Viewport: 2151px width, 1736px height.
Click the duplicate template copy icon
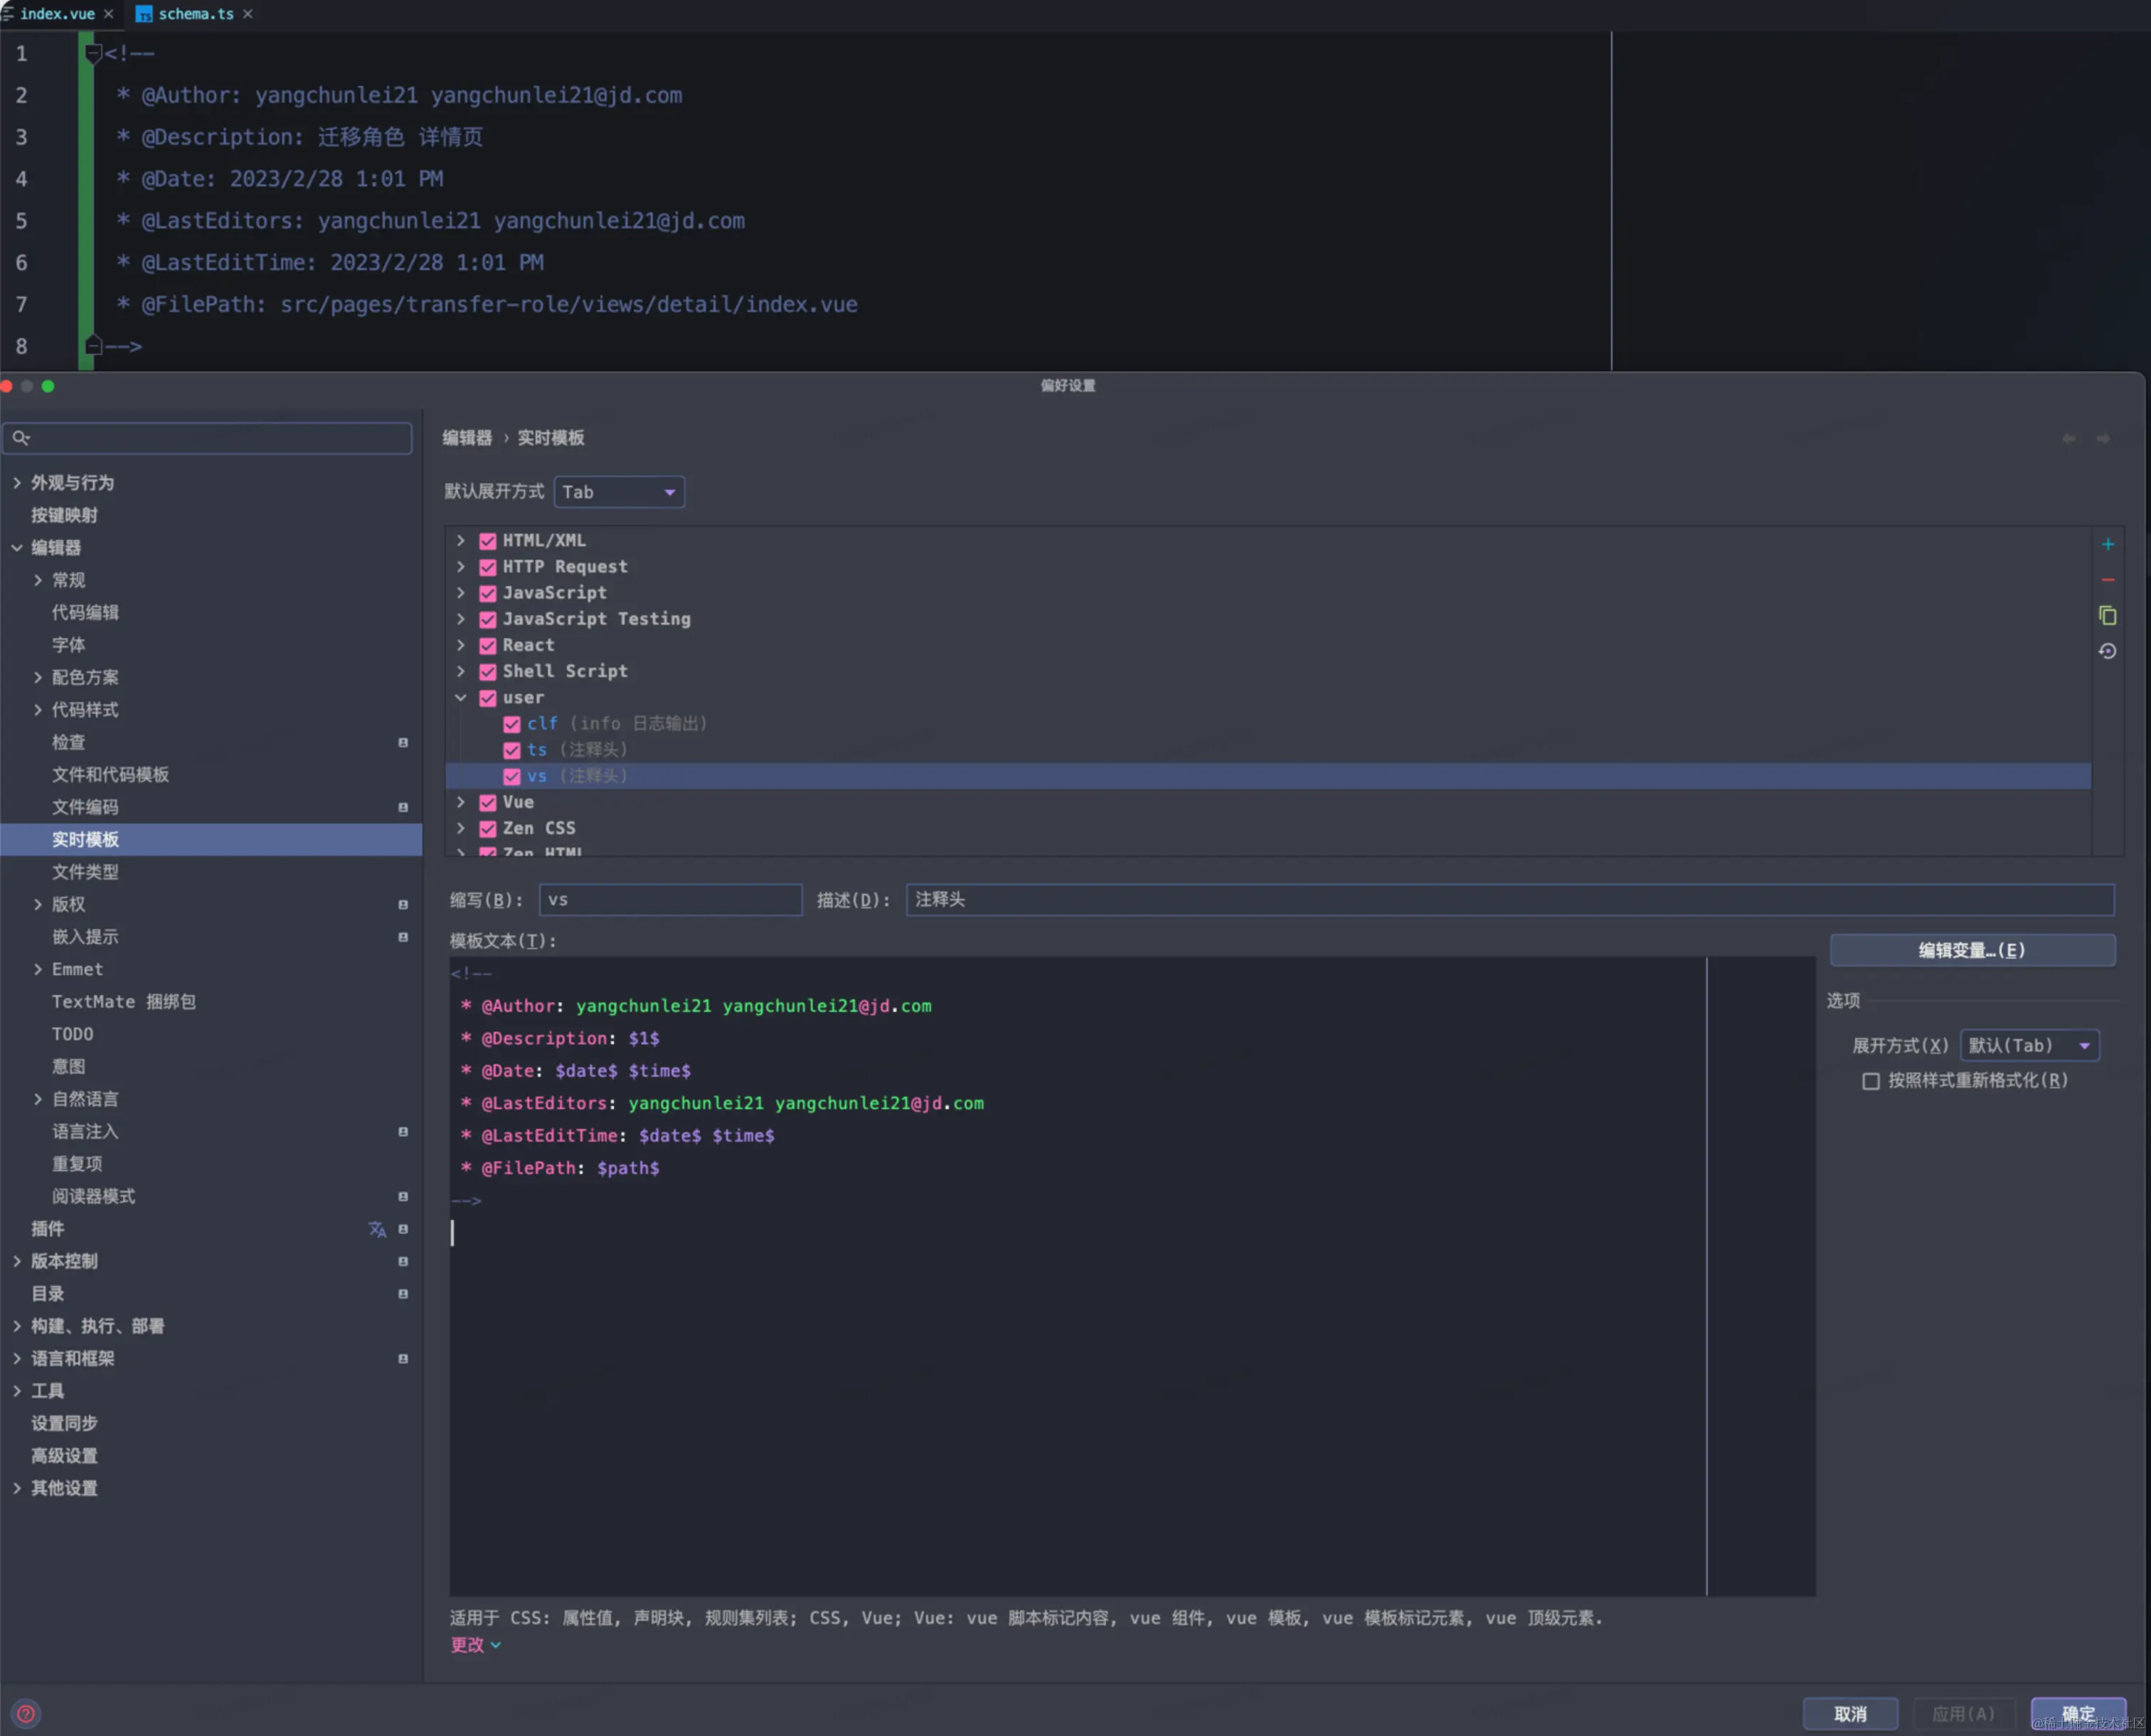(2107, 615)
